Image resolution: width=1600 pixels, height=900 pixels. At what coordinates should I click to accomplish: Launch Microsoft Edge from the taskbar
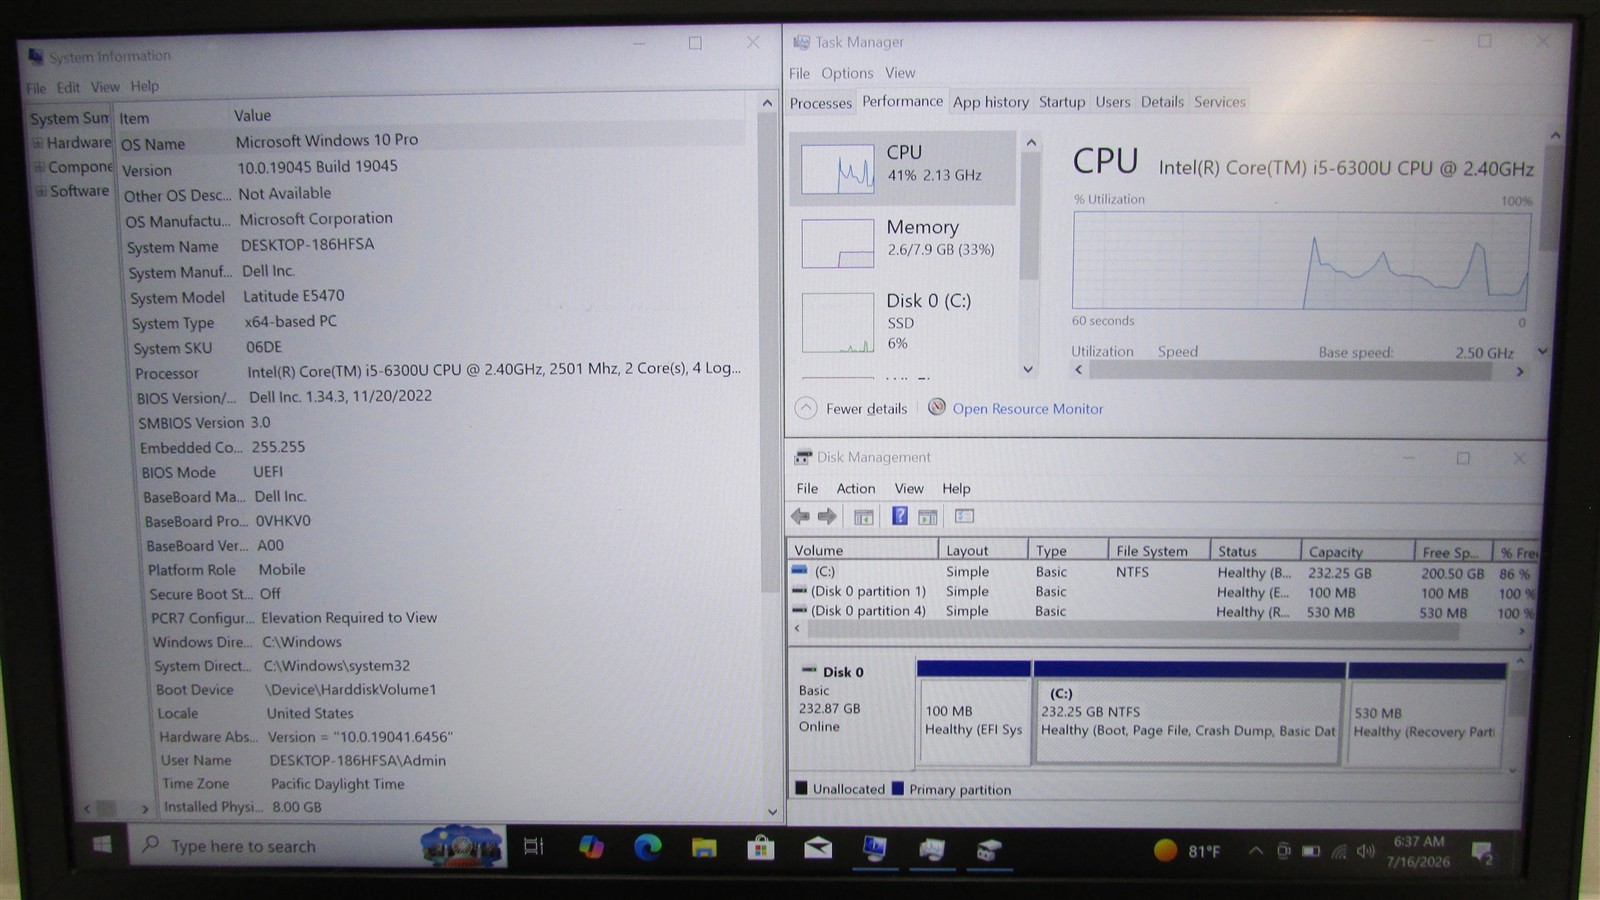[x=648, y=847]
